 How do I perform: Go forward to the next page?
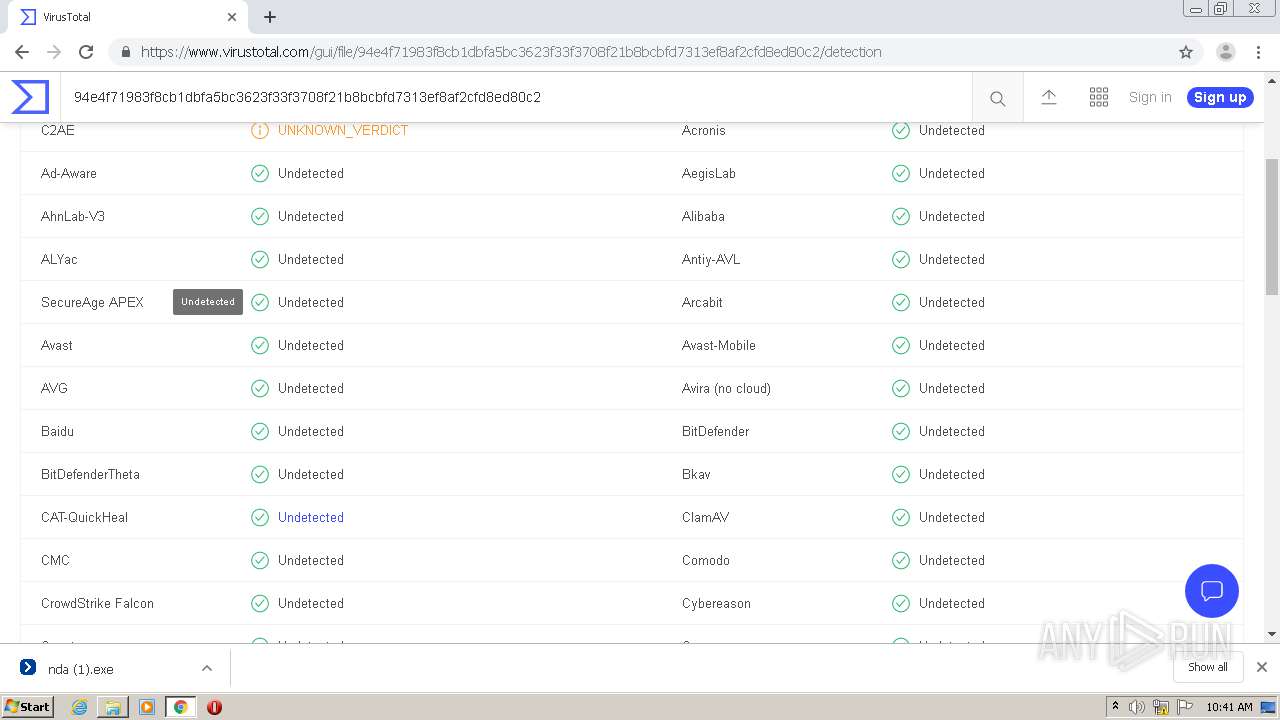point(54,52)
